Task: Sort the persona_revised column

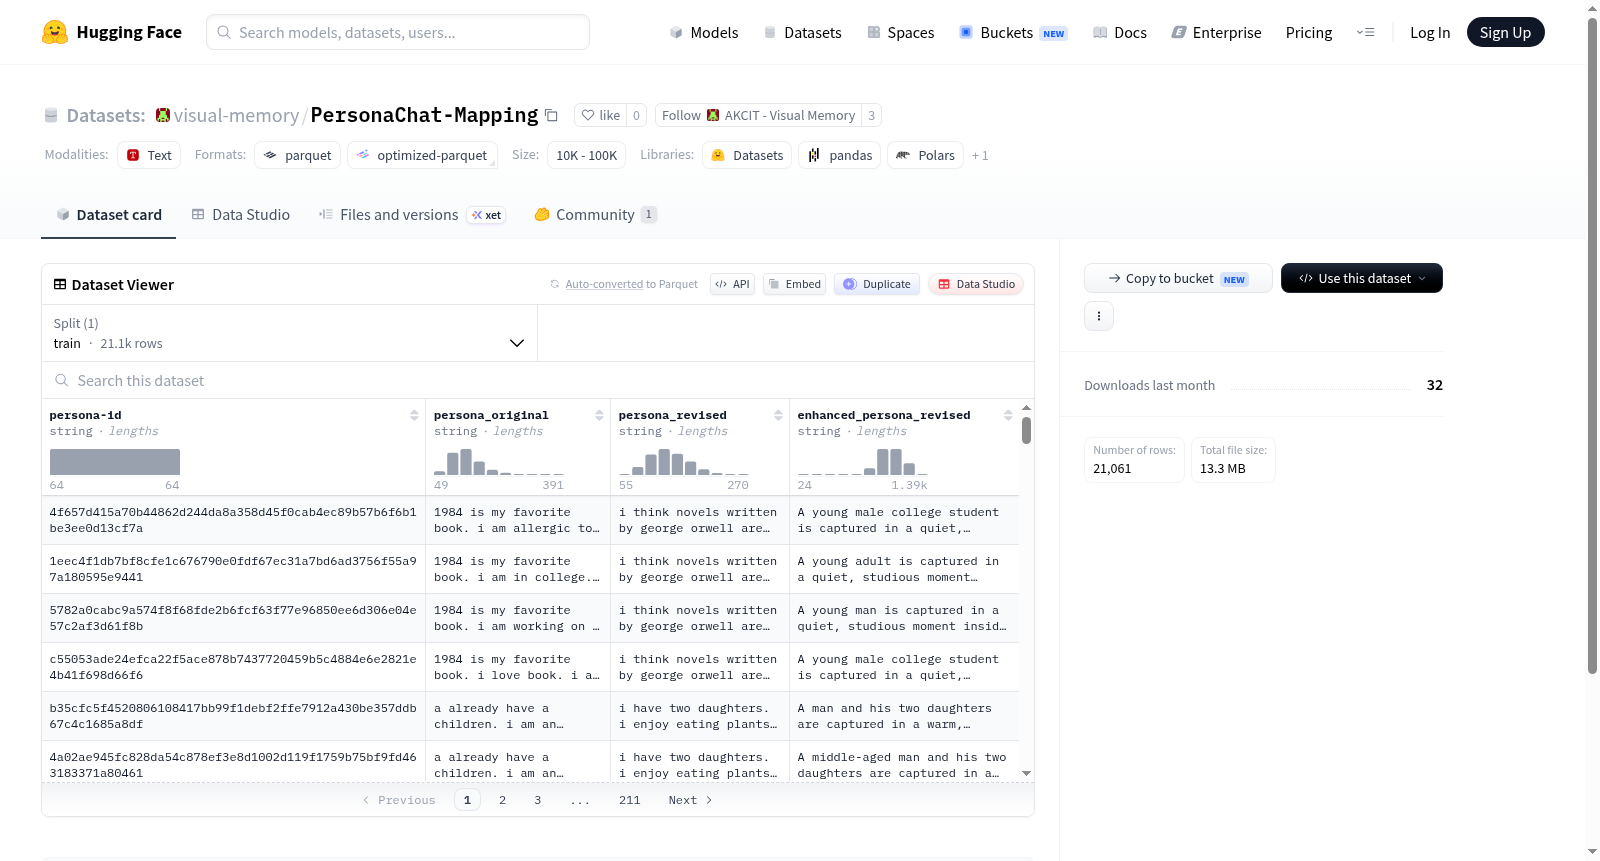Action: tap(778, 415)
